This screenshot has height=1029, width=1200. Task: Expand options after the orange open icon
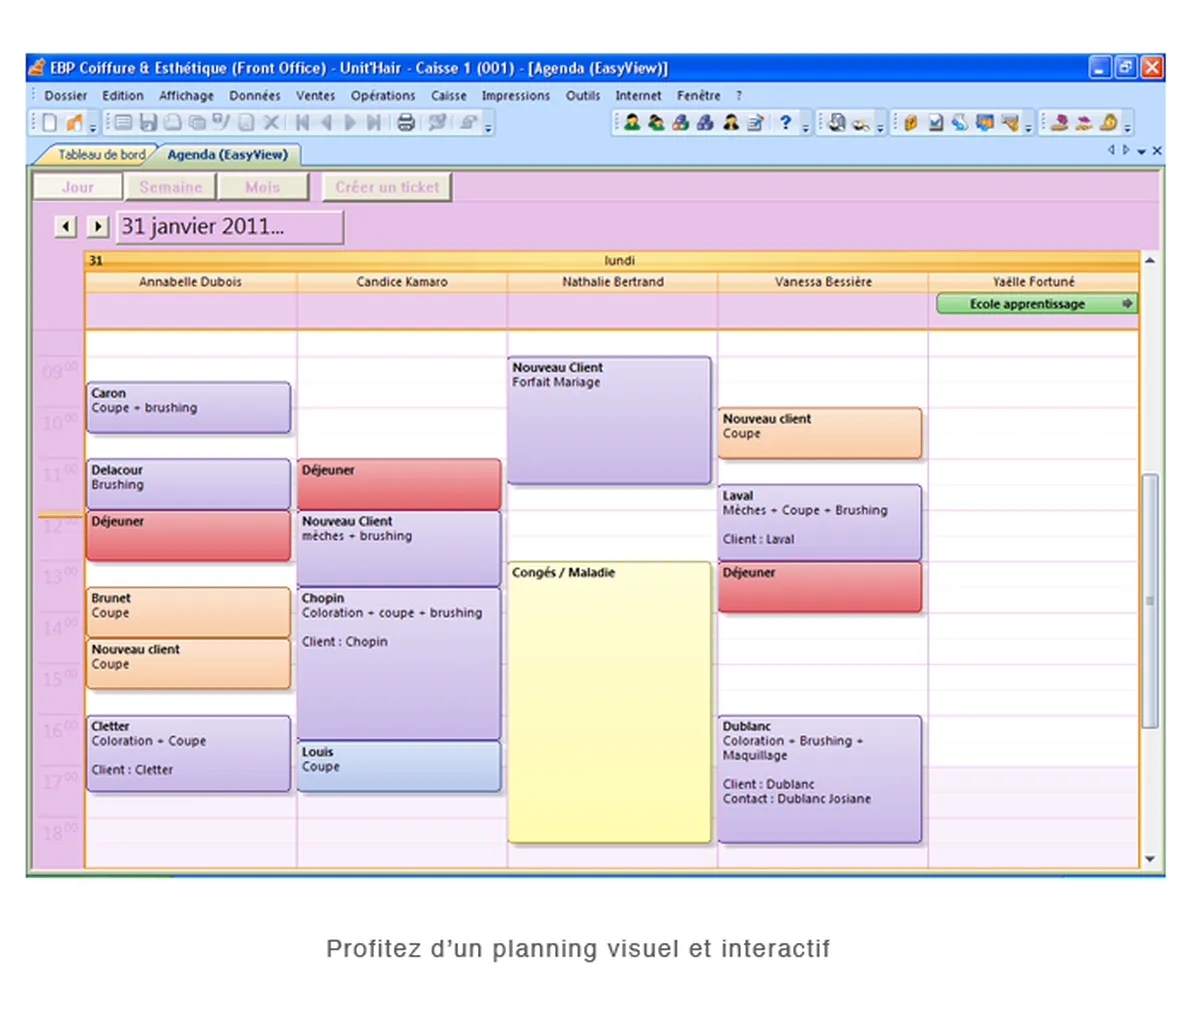click(92, 128)
